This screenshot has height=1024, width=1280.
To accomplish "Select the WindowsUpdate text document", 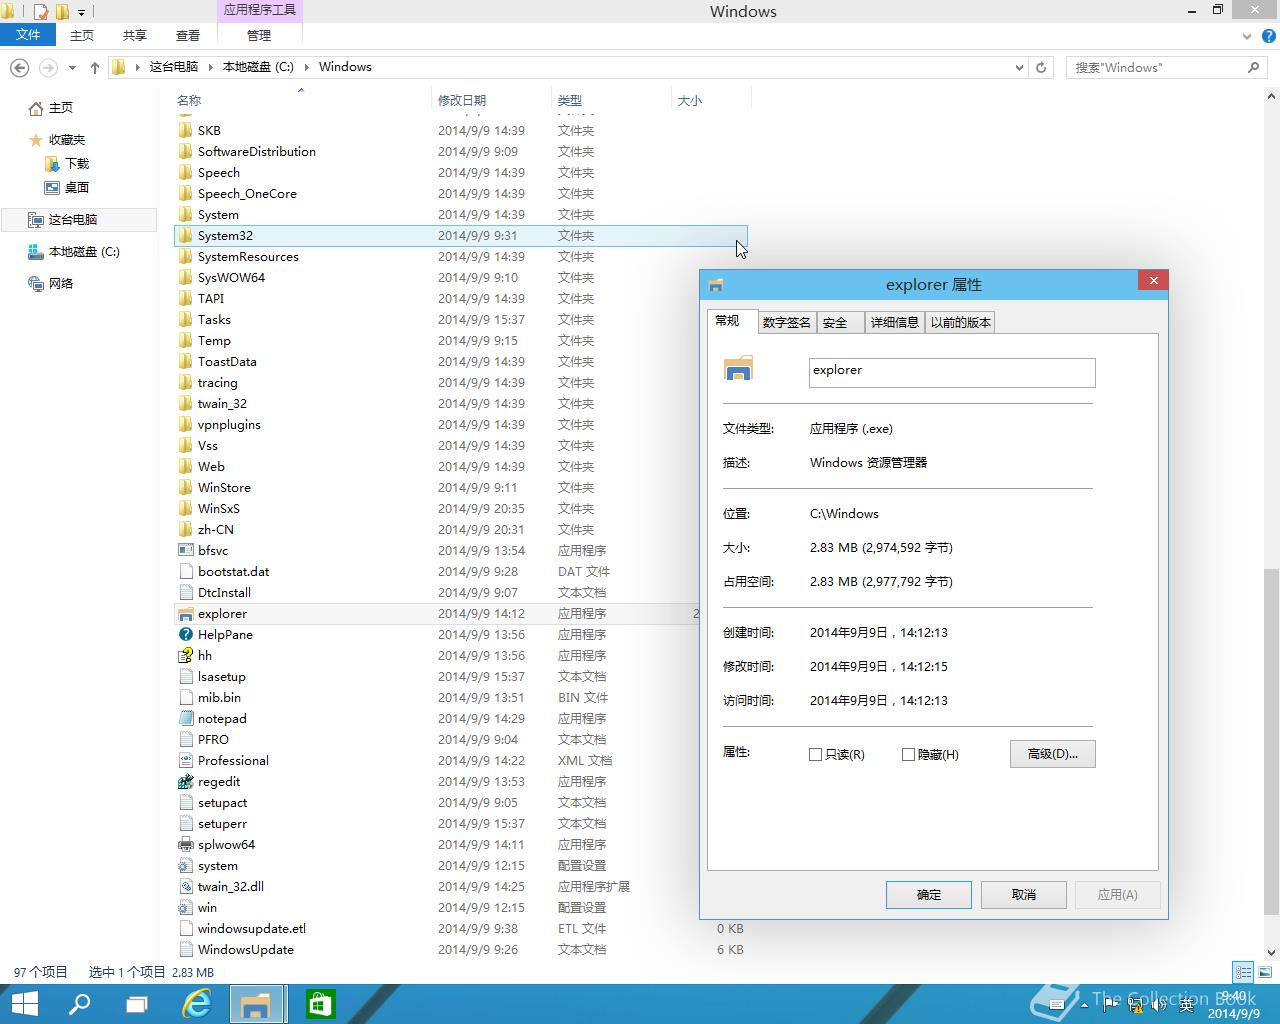I will point(461,949).
